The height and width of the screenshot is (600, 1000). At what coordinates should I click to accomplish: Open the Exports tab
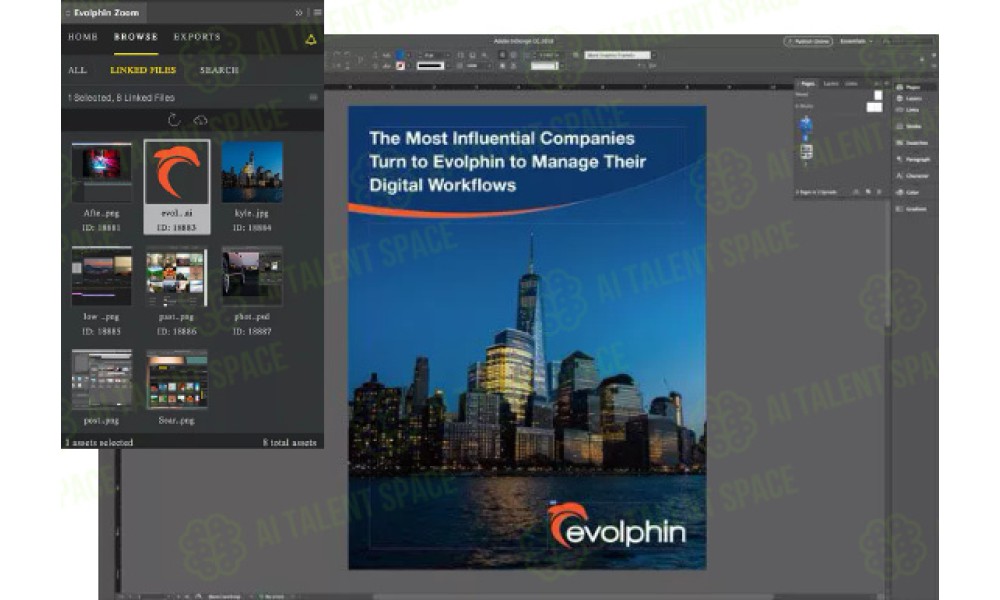tap(197, 37)
